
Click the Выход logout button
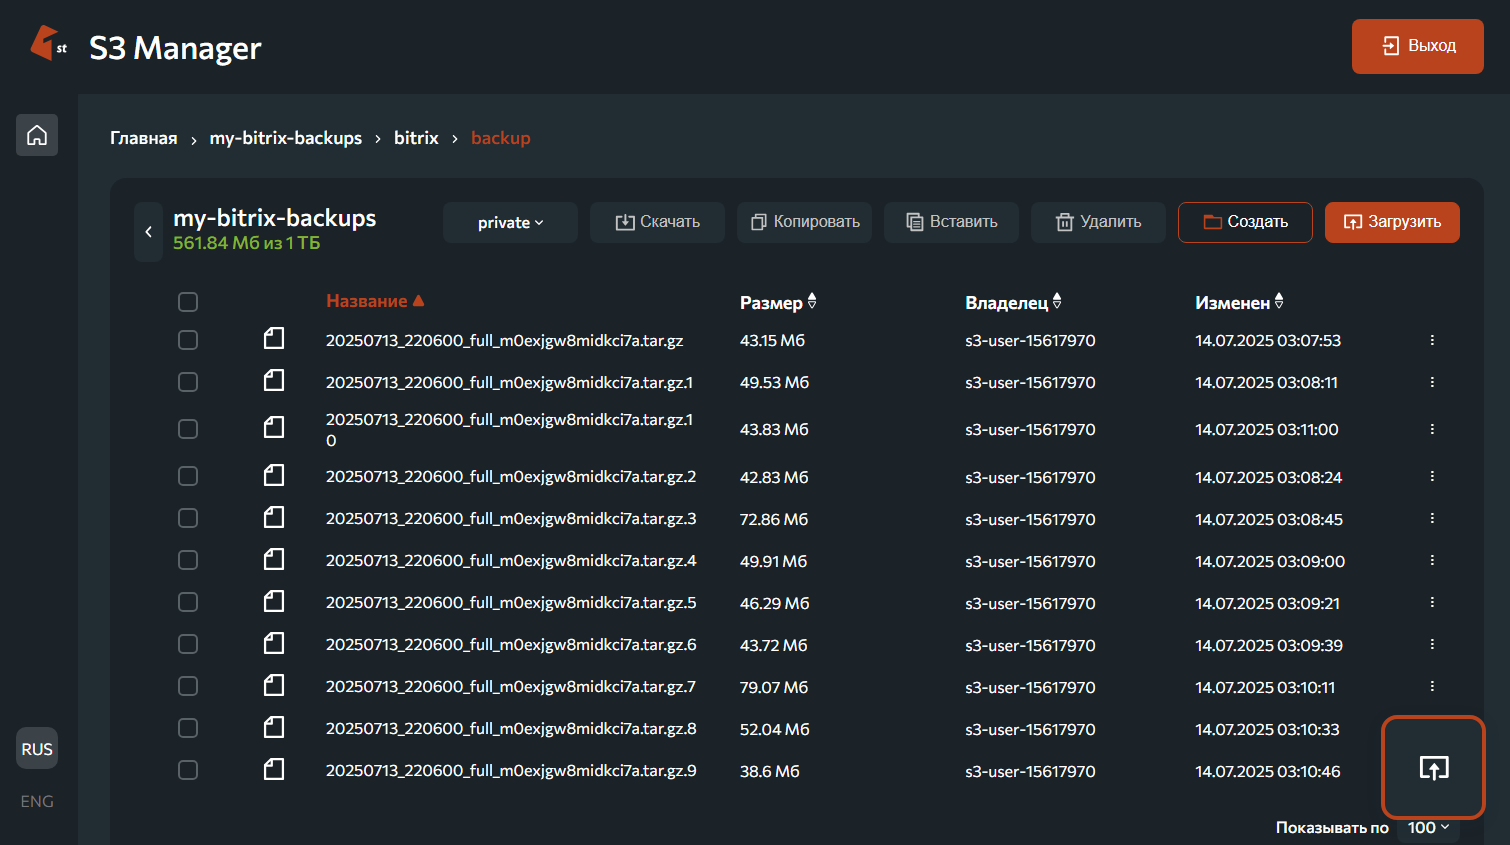(x=1418, y=46)
